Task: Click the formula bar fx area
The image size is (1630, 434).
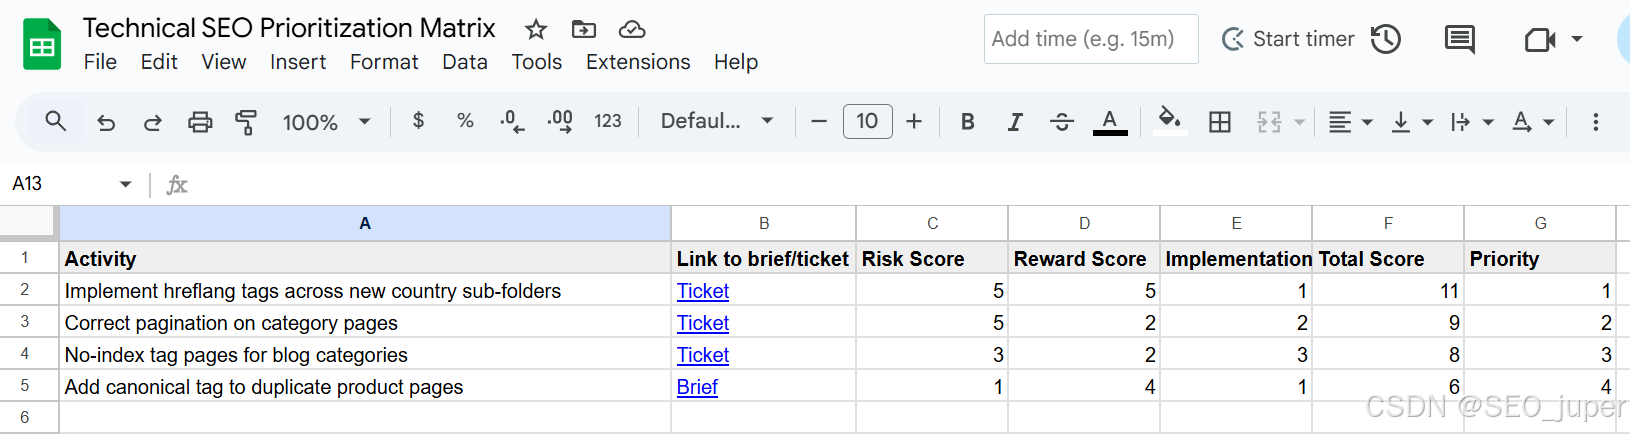Action: point(176,185)
